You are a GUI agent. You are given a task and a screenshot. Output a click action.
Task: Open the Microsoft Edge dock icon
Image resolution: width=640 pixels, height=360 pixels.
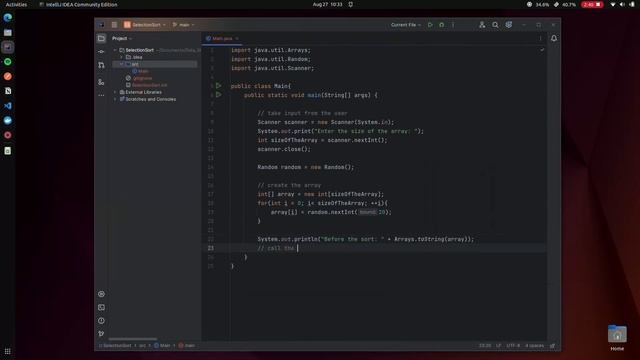[x=8, y=18]
